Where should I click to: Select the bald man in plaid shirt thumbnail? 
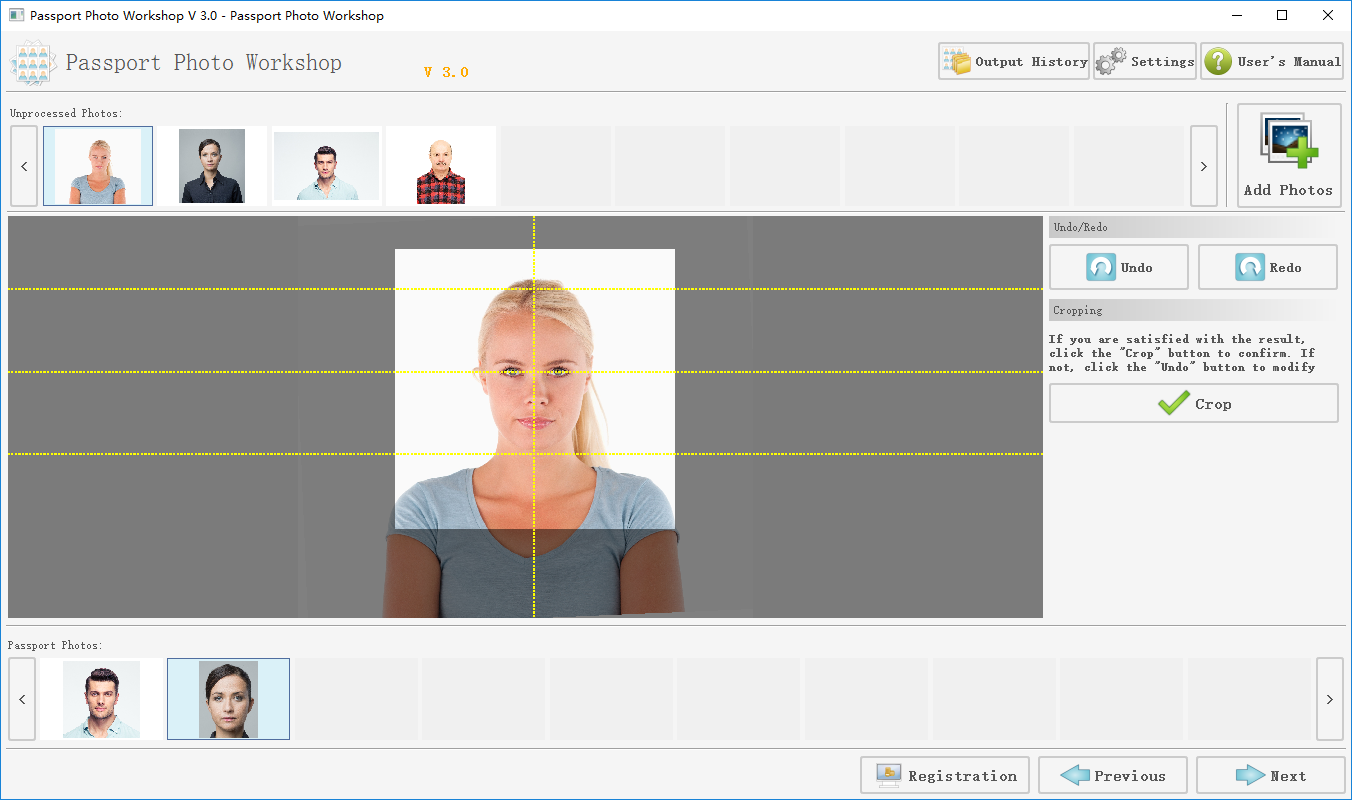pyautogui.click(x=441, y=166)
